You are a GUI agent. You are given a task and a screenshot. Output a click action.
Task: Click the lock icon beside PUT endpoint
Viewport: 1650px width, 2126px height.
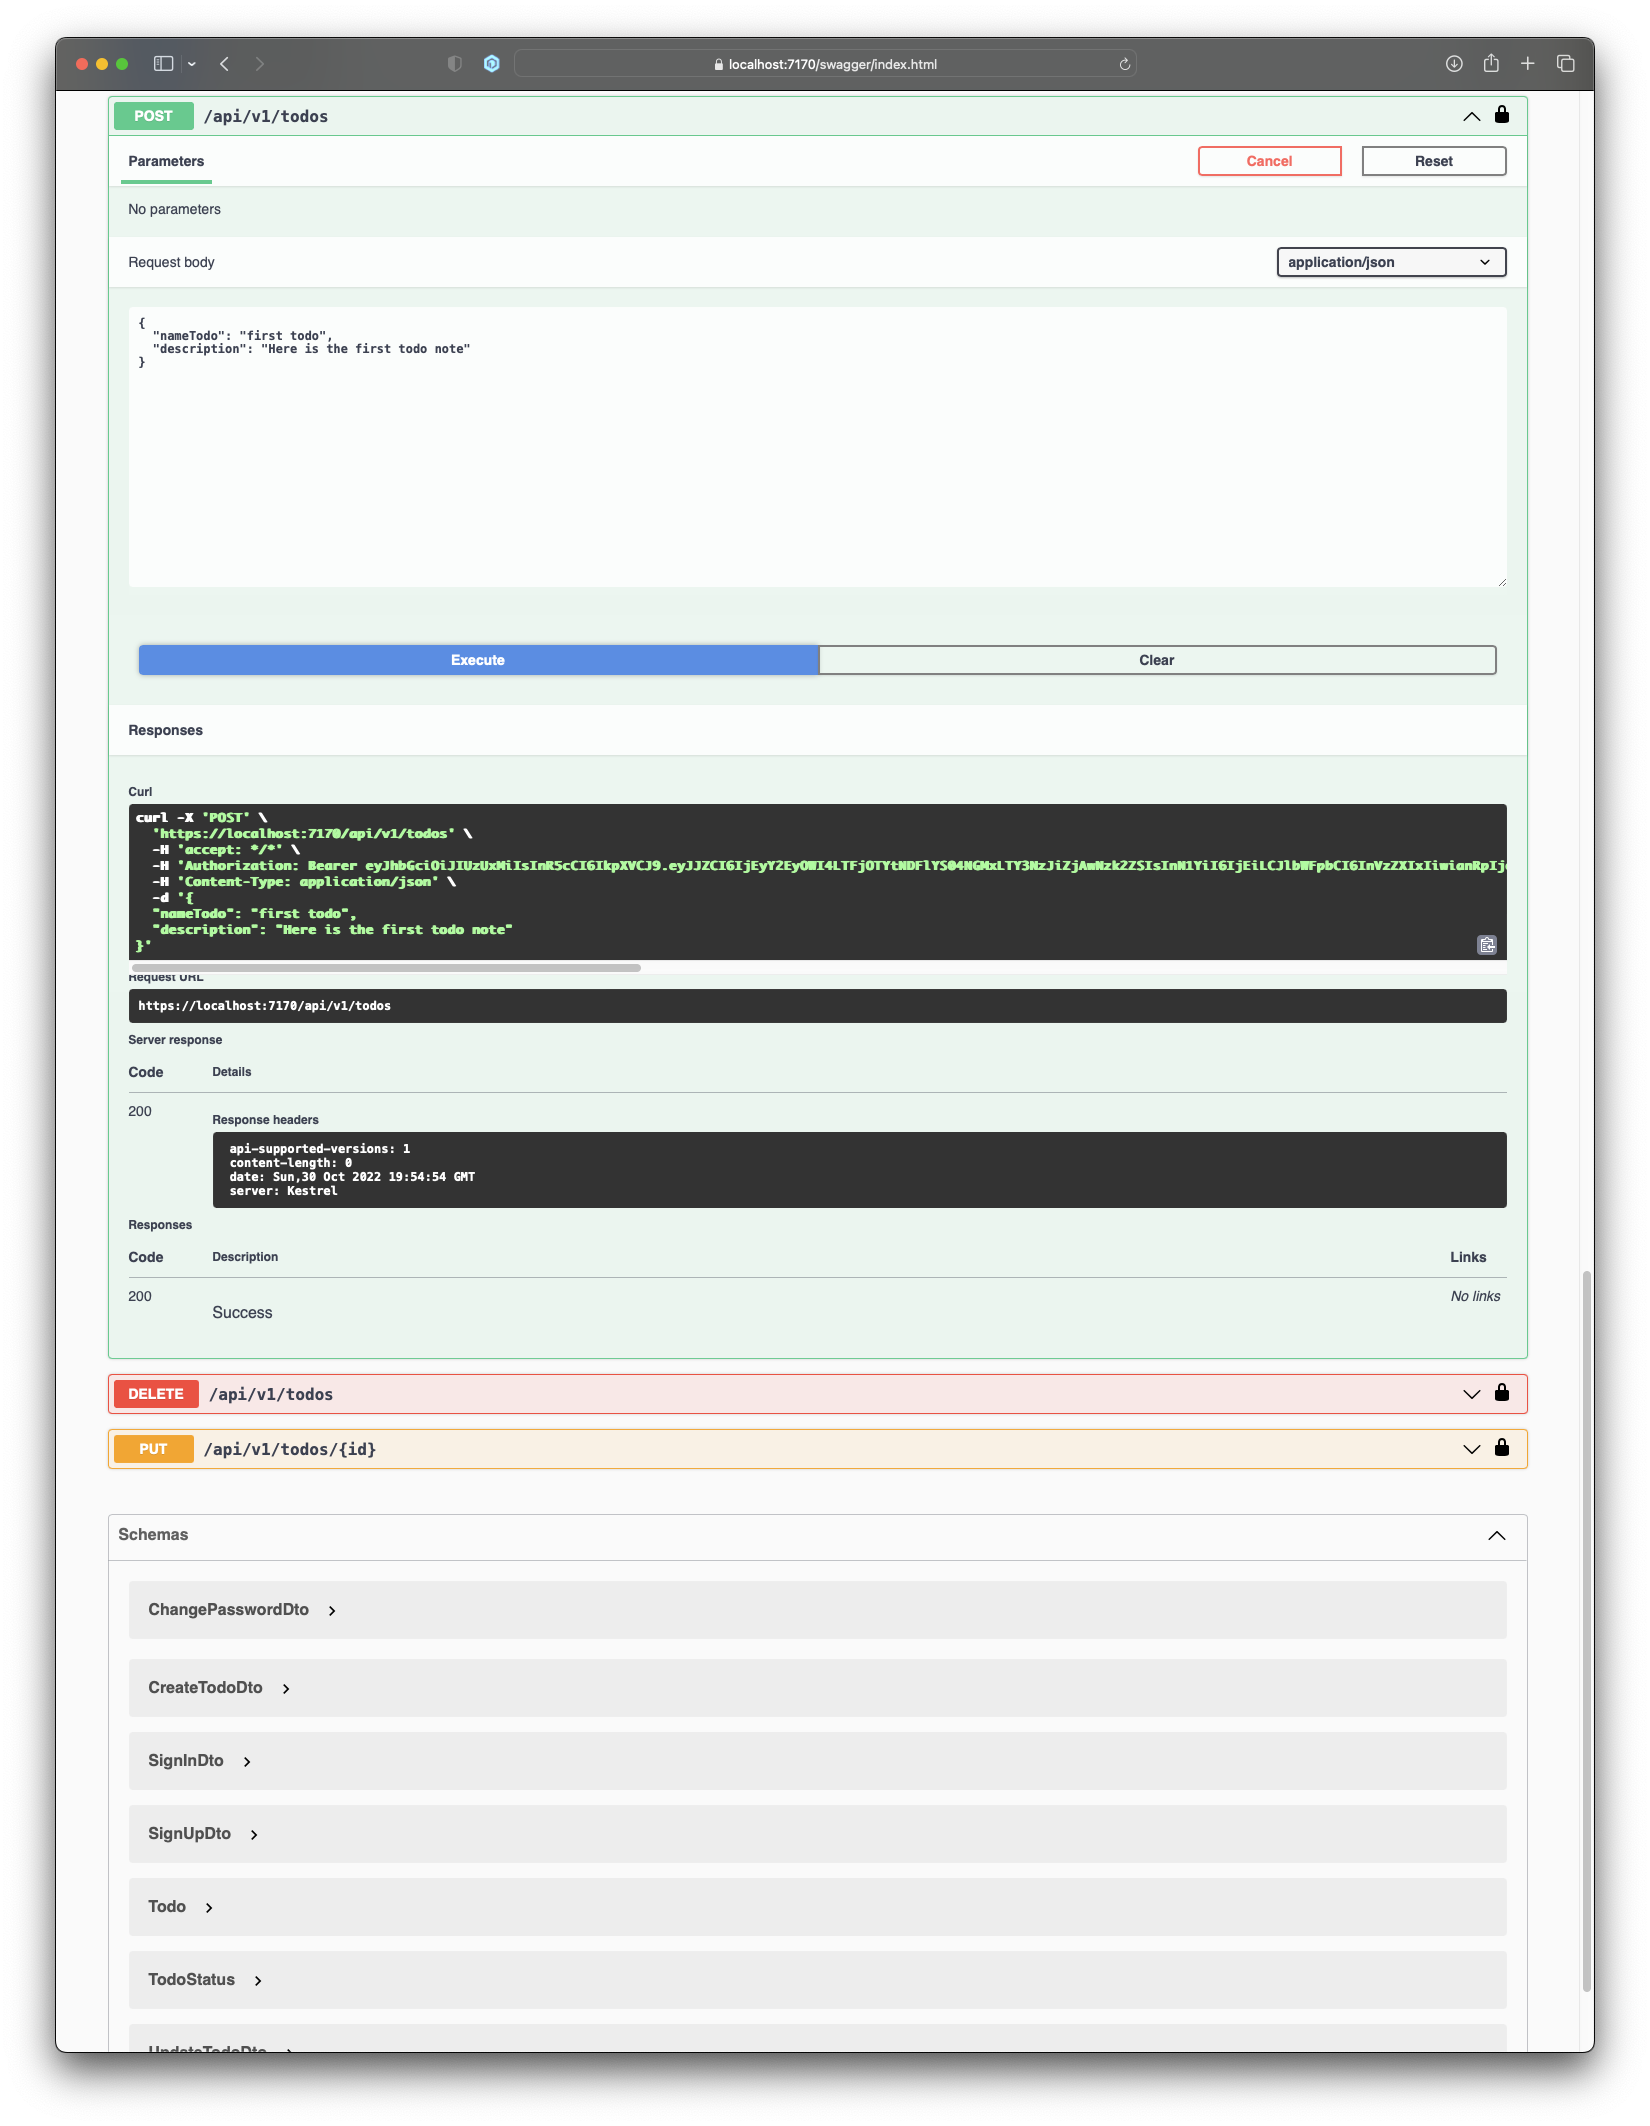[1502, 1448]
